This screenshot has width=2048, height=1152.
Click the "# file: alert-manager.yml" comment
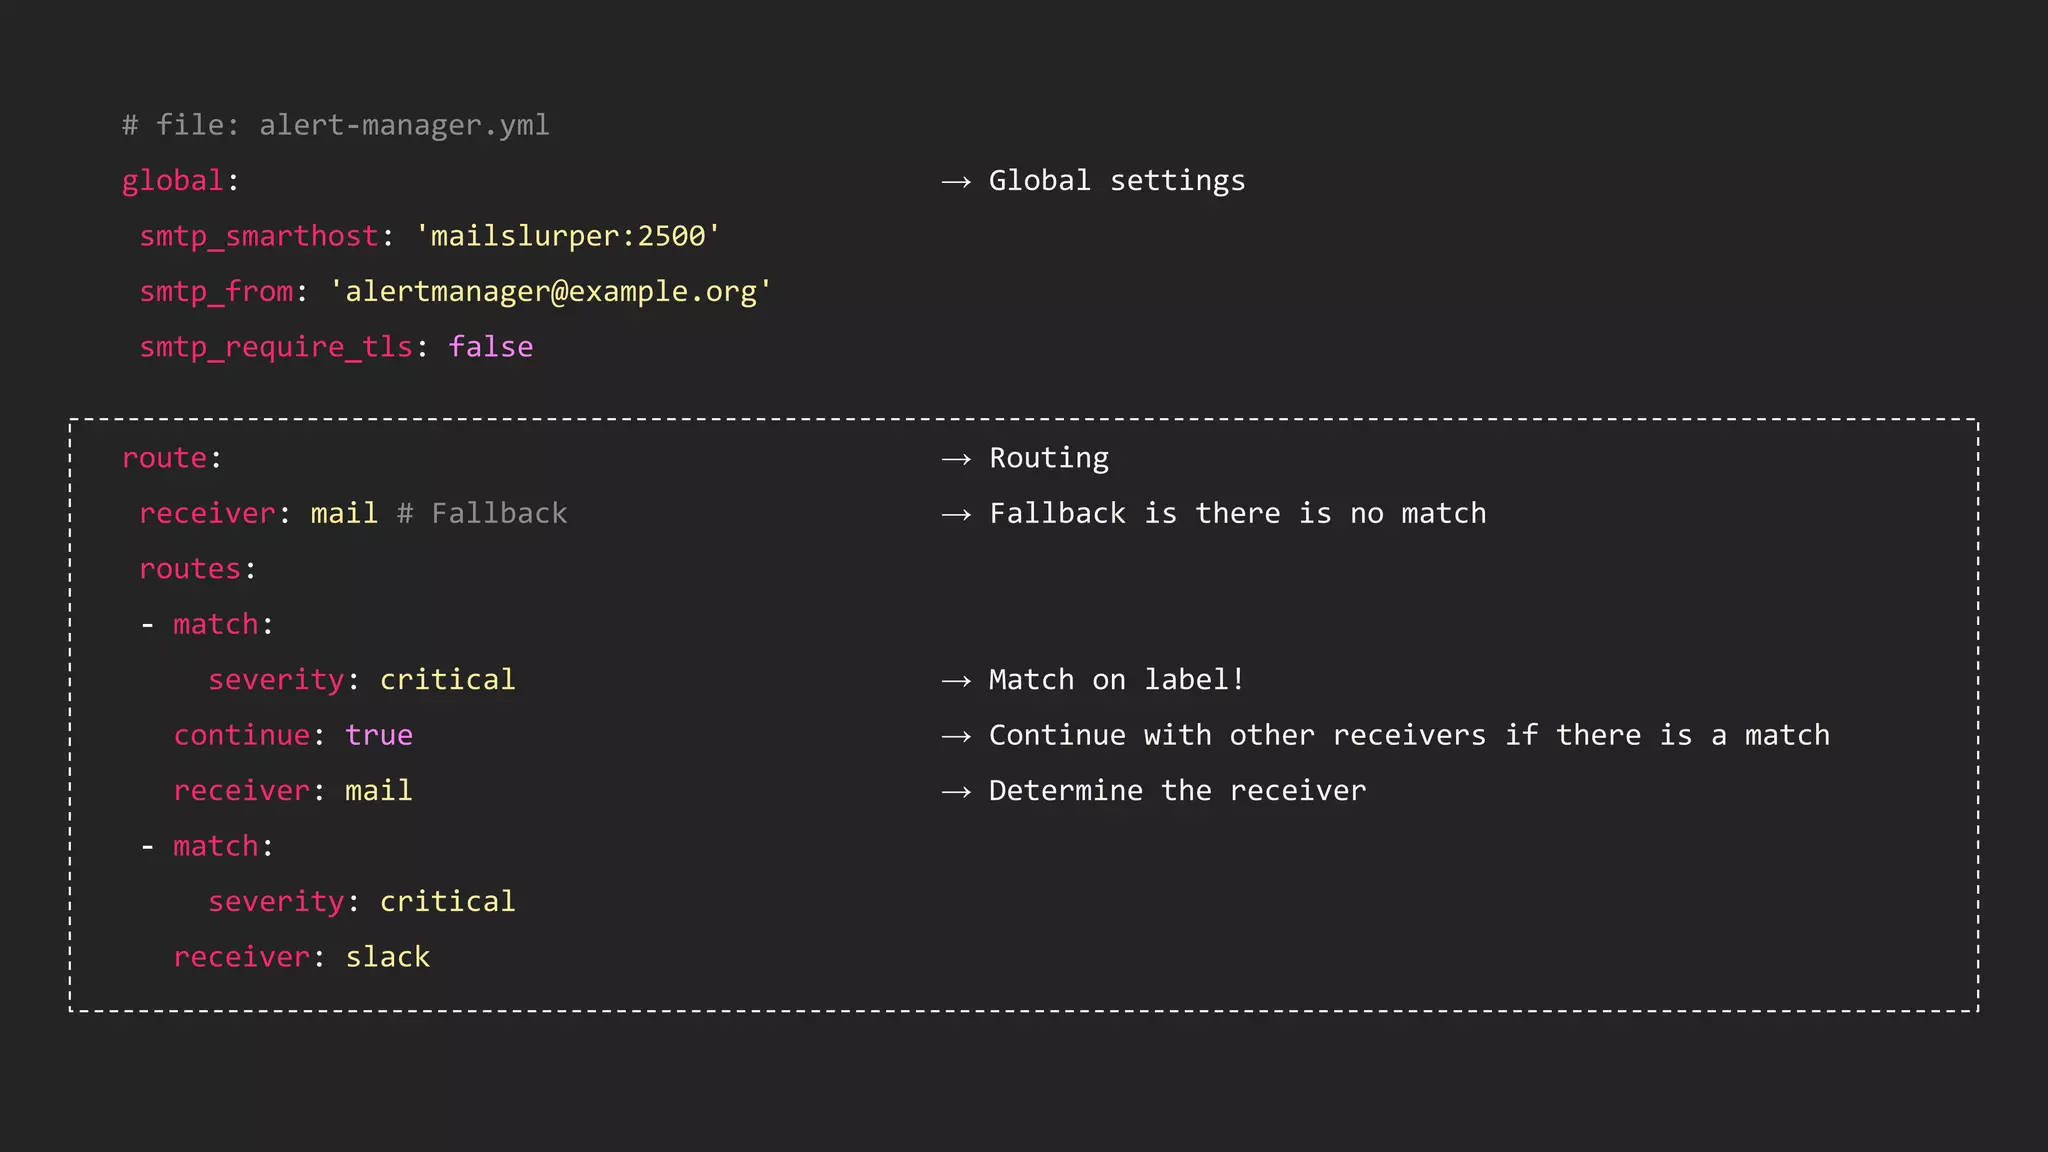click(x=335, y=125)
